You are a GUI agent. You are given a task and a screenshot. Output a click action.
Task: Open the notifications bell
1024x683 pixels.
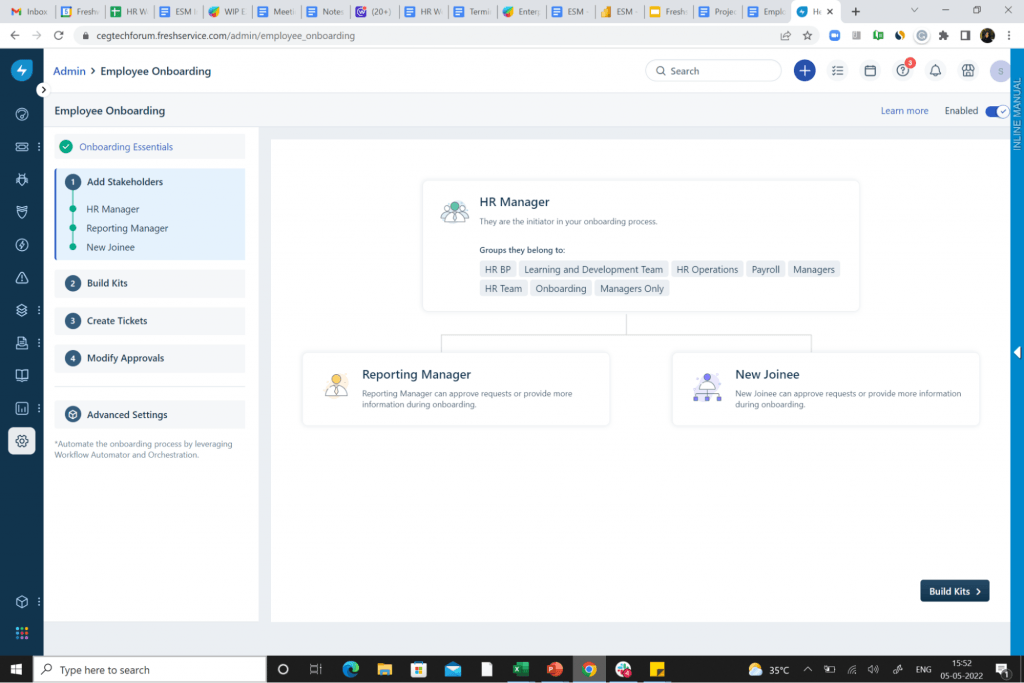pyautogui.click(x=935, y=71)
